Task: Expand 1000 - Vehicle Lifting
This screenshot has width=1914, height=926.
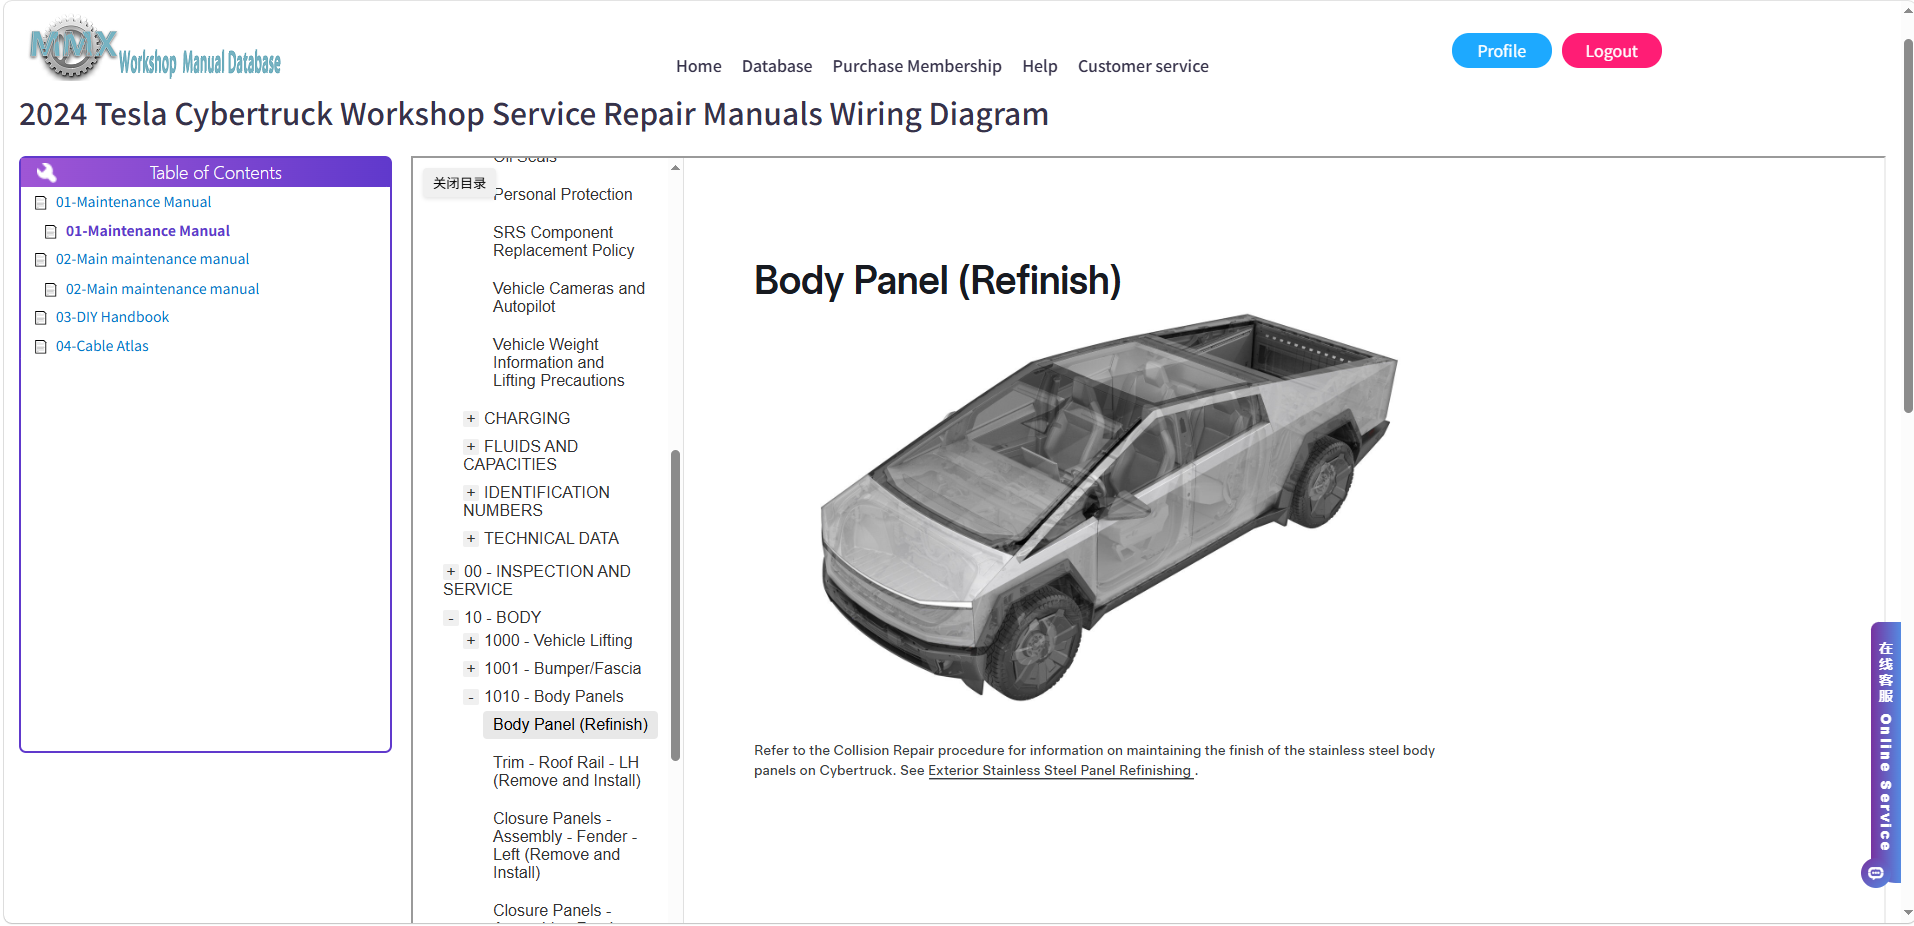Action: [470, 641]
